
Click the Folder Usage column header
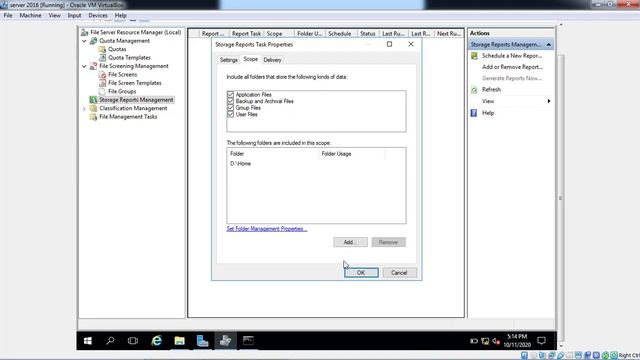(351, 154)
